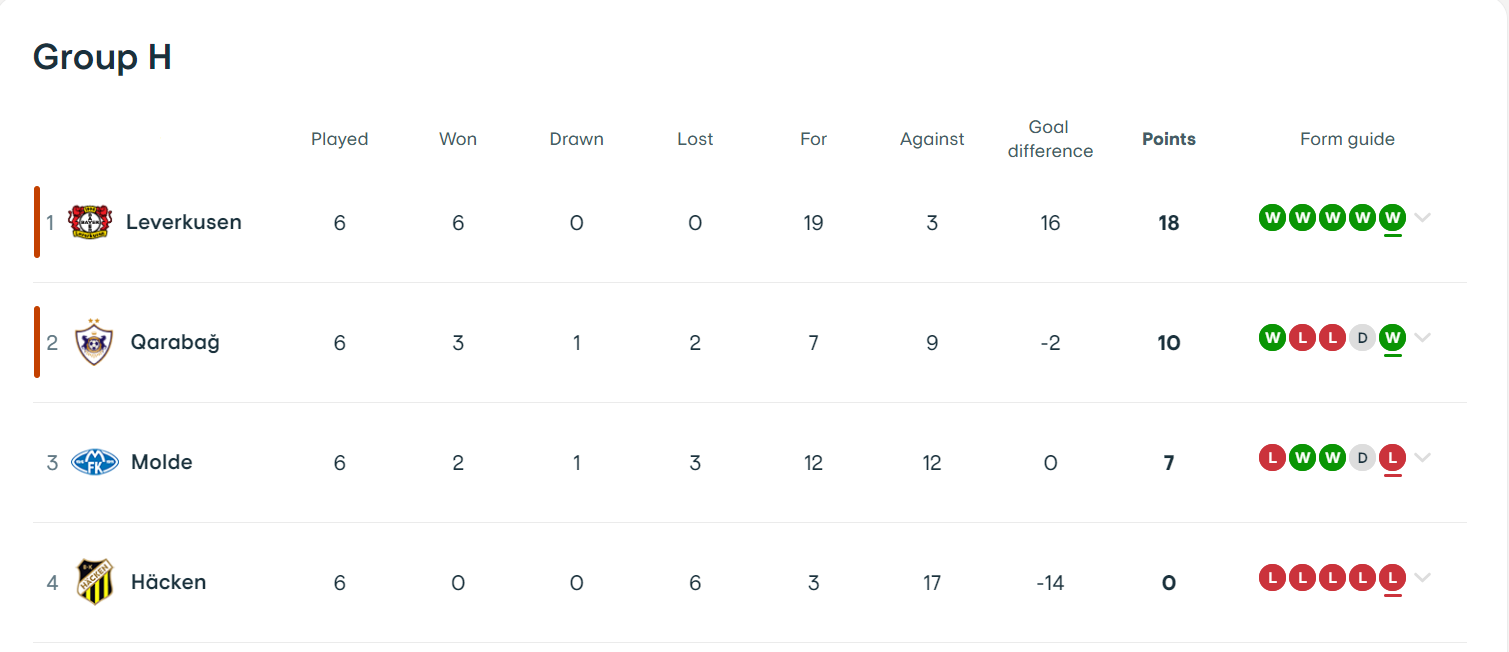
Task: Select Qarabağ's first green W form badge
Action: pyautogui.click(x=1272, y=338)
